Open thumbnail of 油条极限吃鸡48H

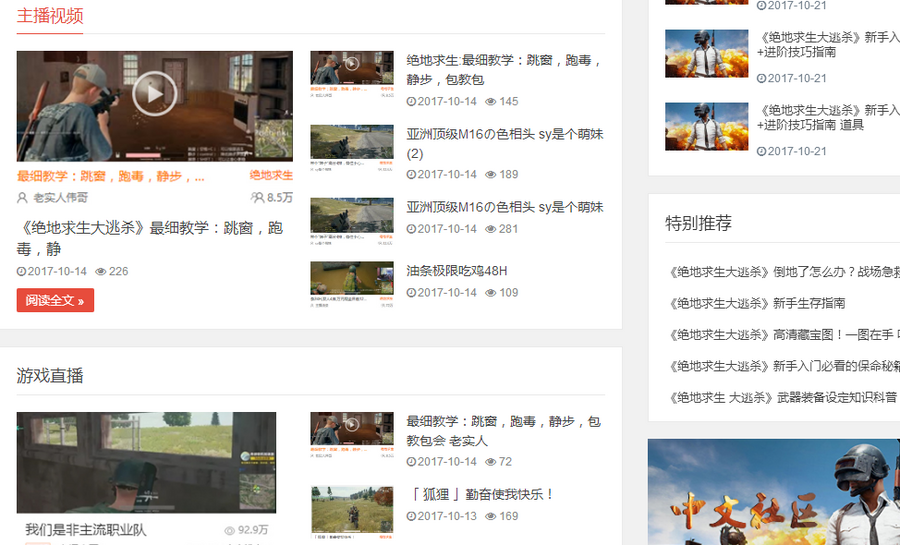352,285
